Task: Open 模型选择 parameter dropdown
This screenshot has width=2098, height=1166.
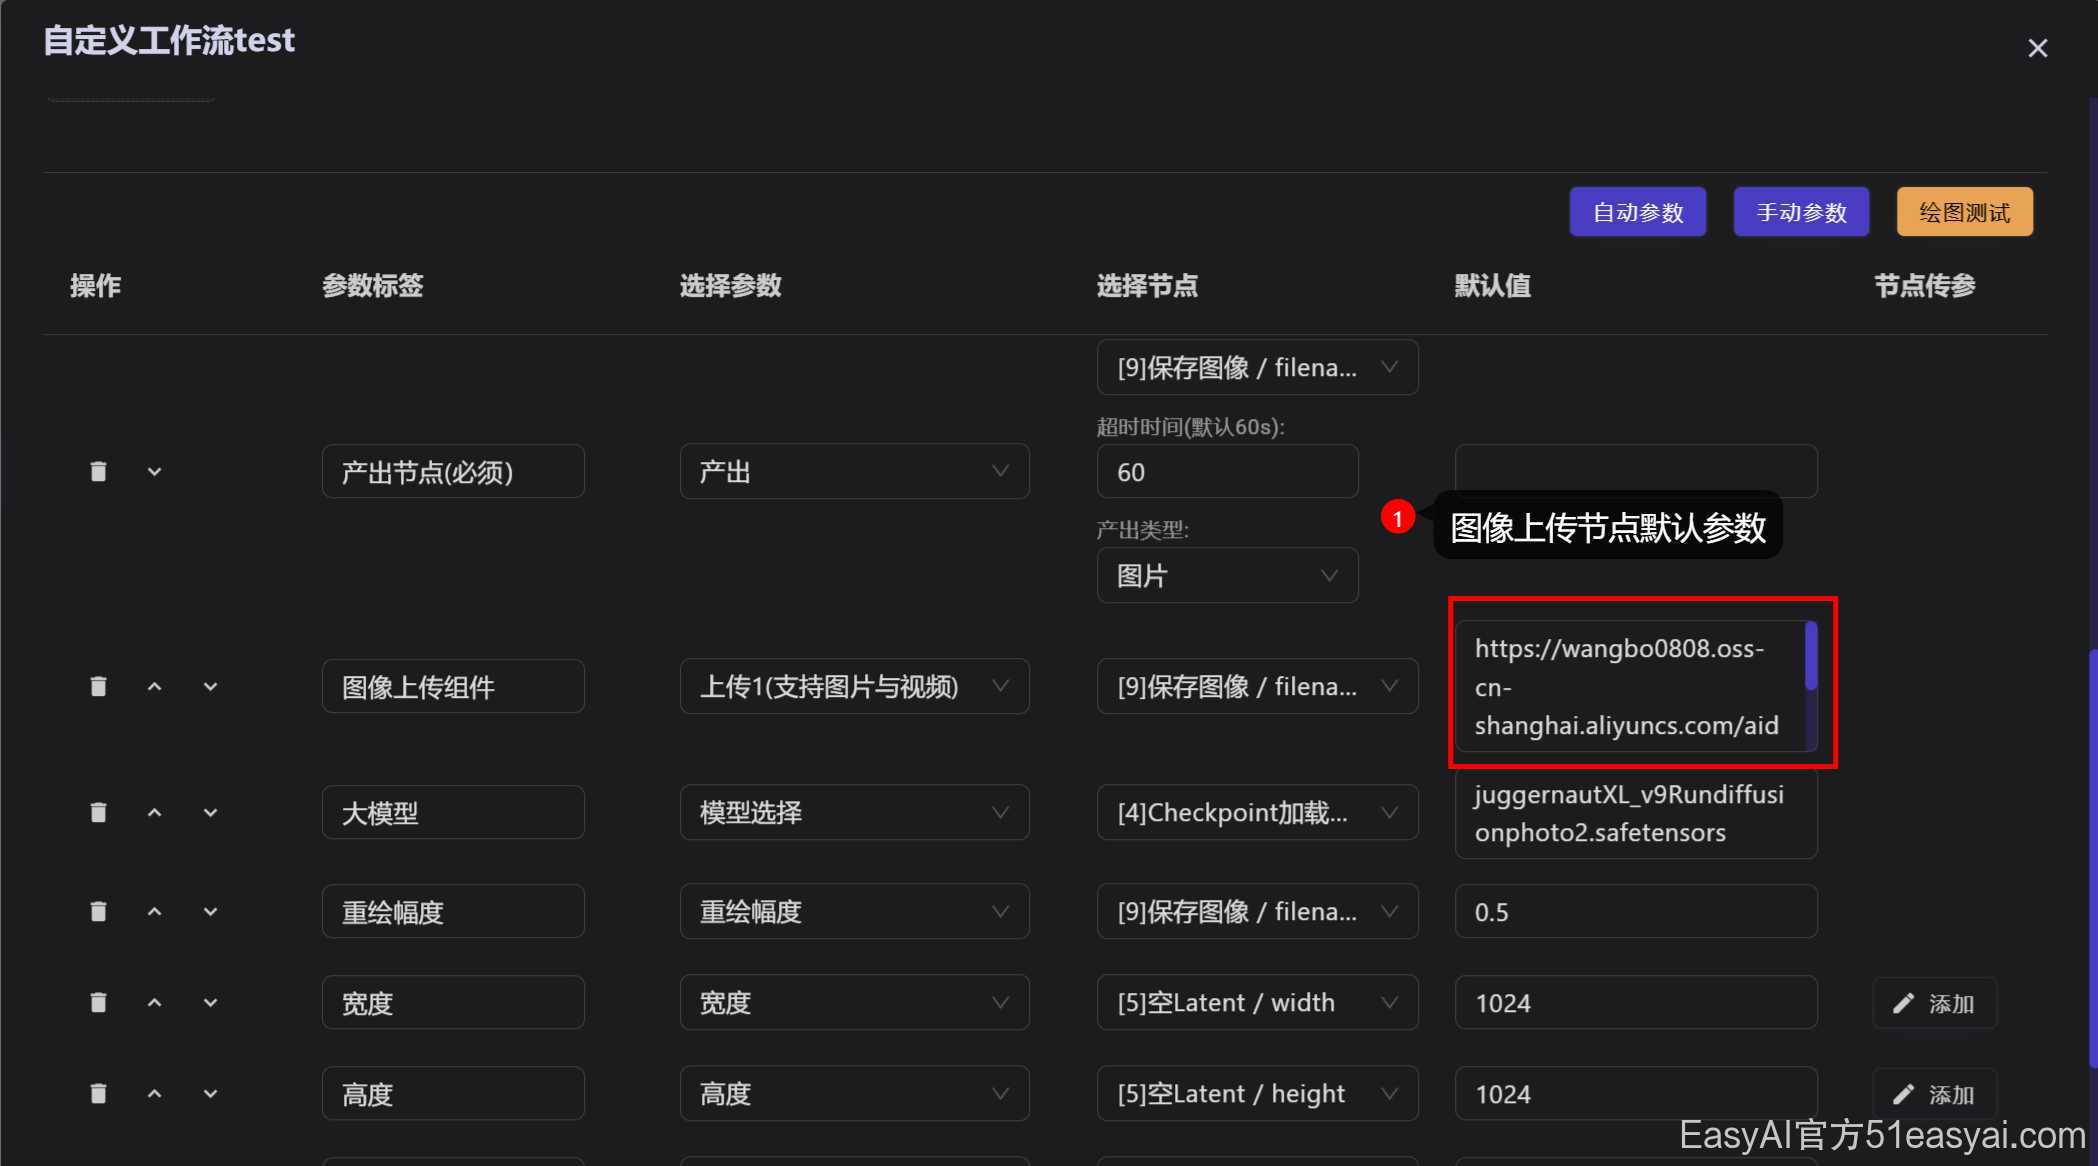Action: [x=854, y=812]
